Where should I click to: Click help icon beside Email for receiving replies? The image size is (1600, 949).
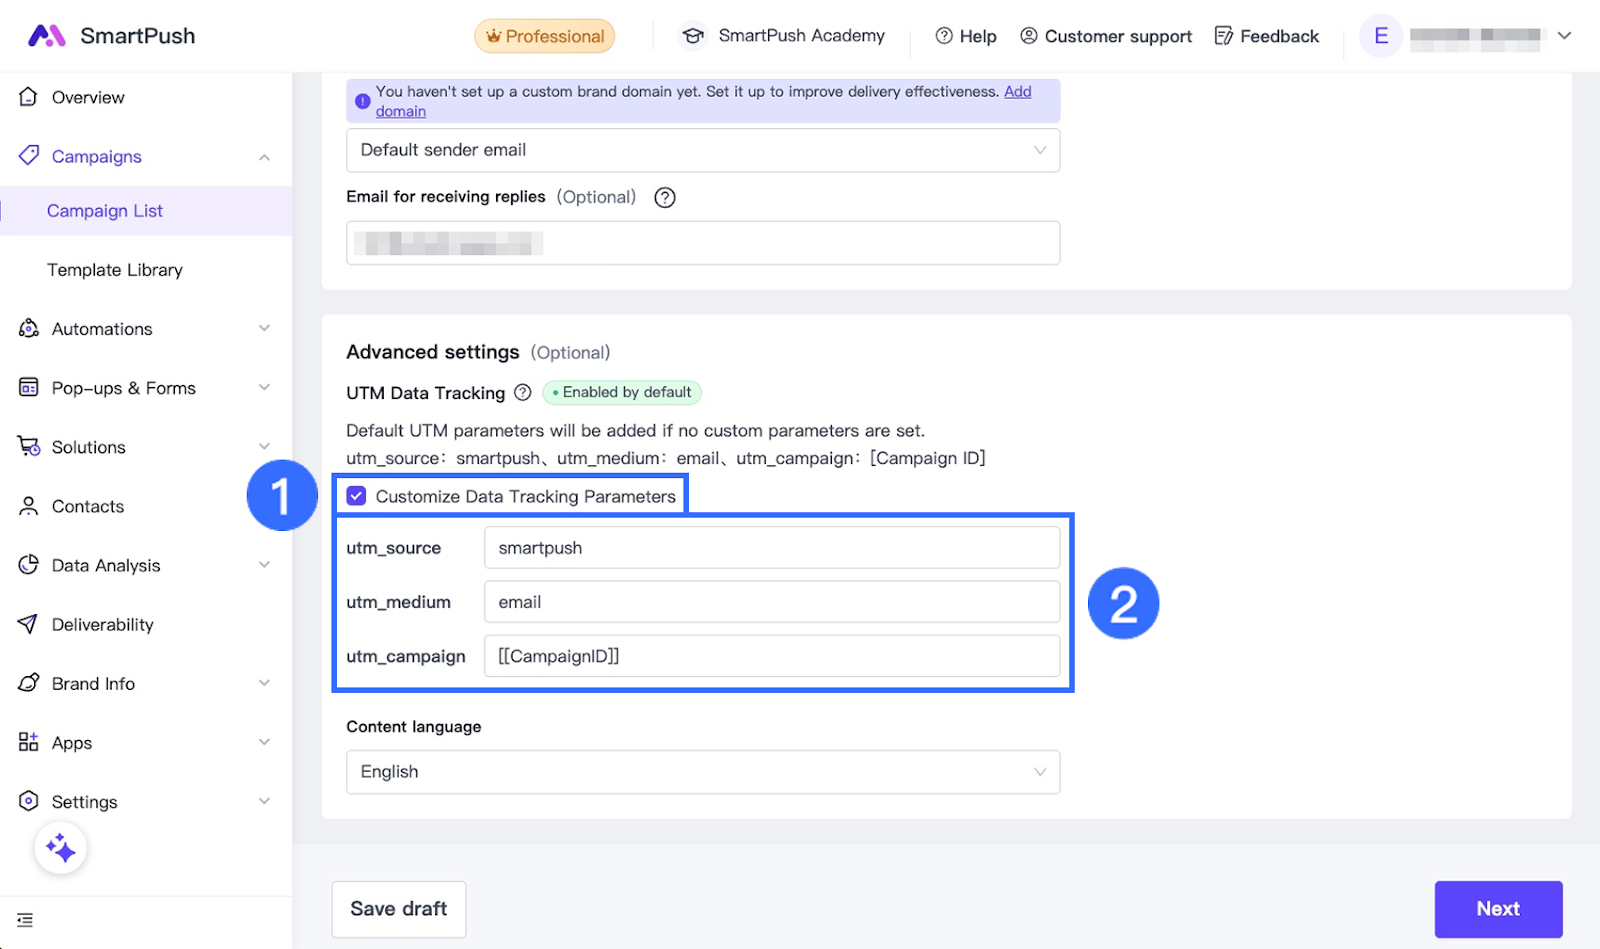664,198
